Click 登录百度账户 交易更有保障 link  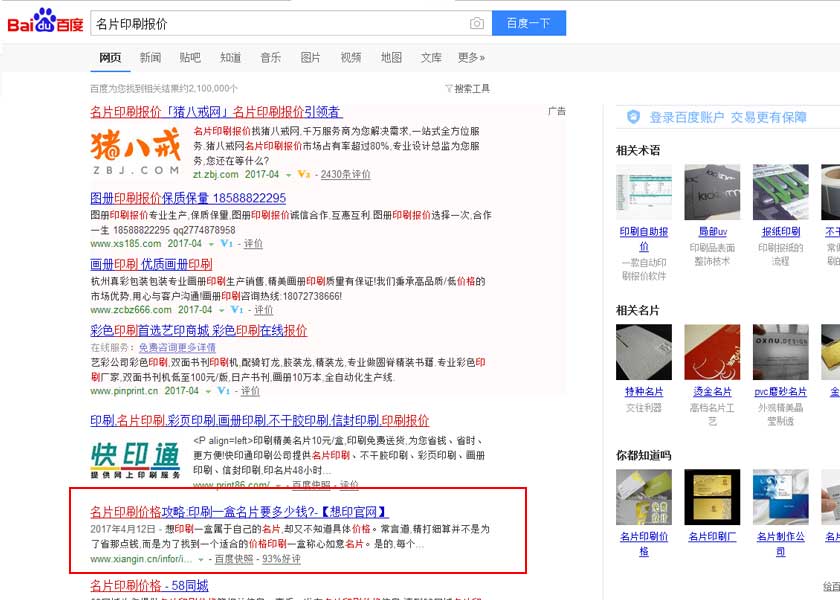pyautogui.click(x=728, y=117)
